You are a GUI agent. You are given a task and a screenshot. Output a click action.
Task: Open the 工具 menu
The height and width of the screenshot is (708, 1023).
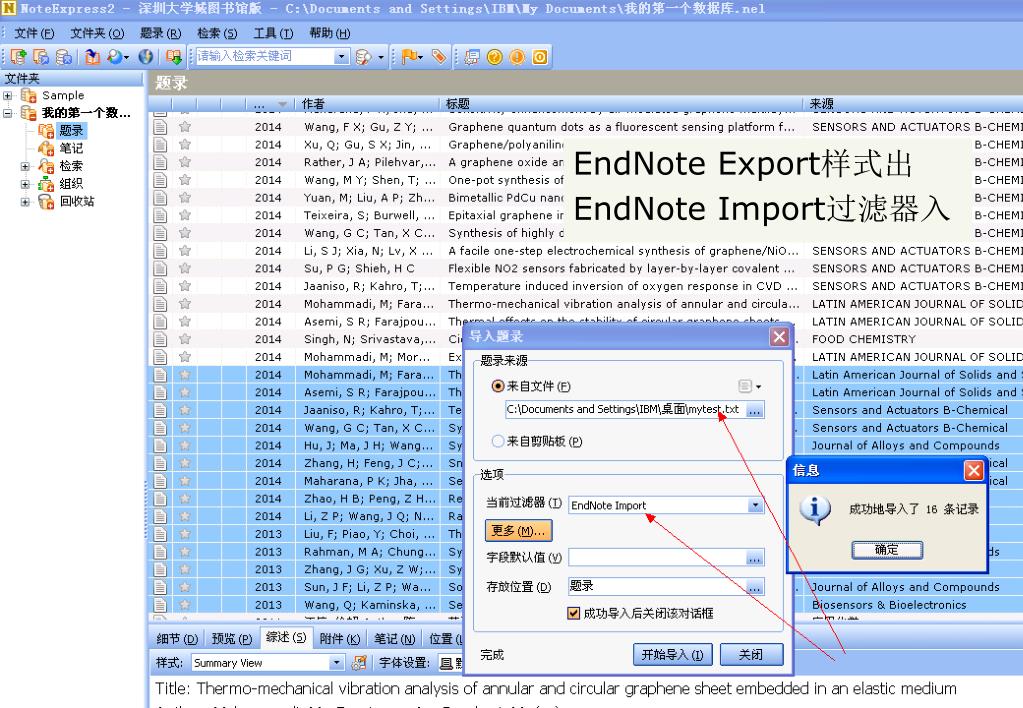(273, 33)
